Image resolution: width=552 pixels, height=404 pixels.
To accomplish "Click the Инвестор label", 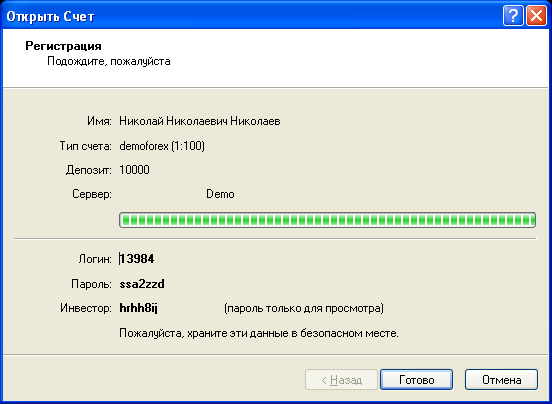I will coord(86,308).
